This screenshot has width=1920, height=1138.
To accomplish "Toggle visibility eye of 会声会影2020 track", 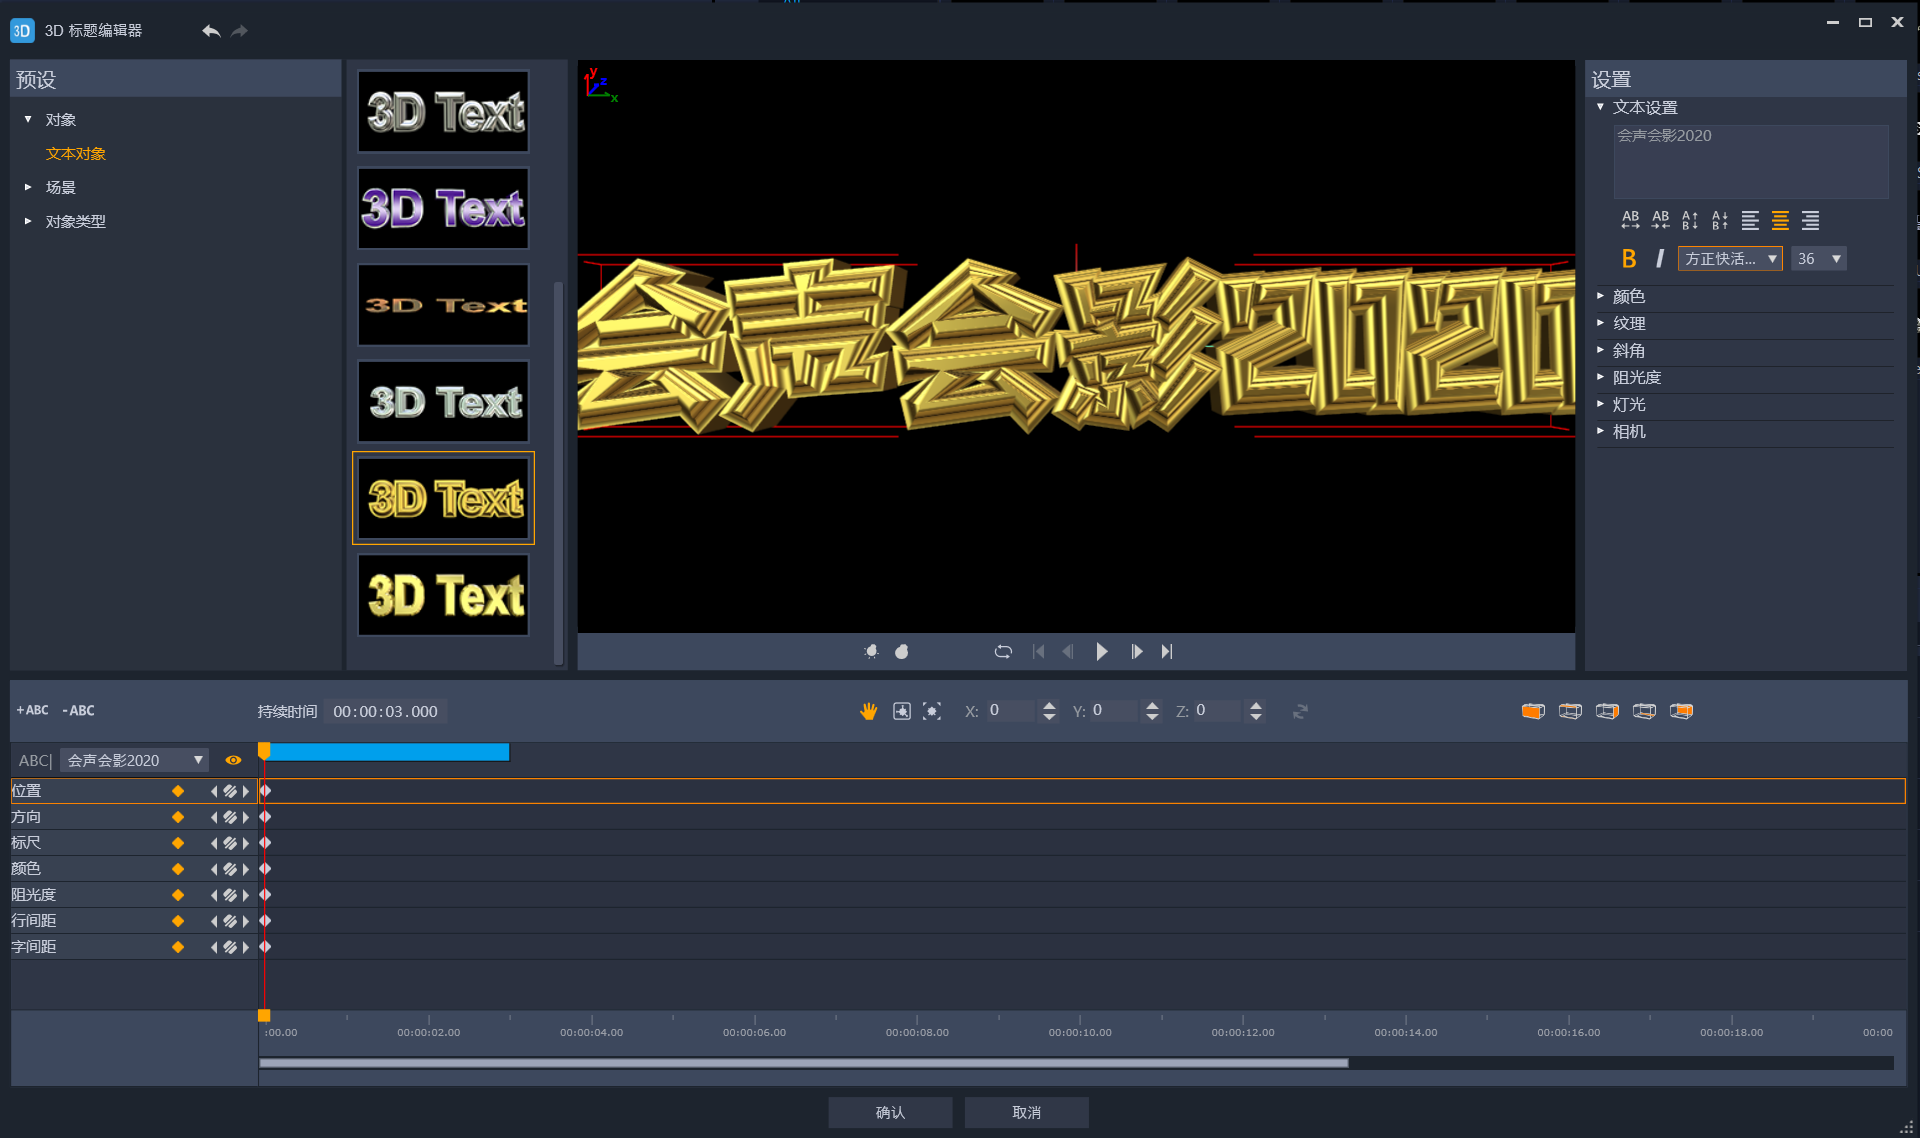I will coord(233,760).
